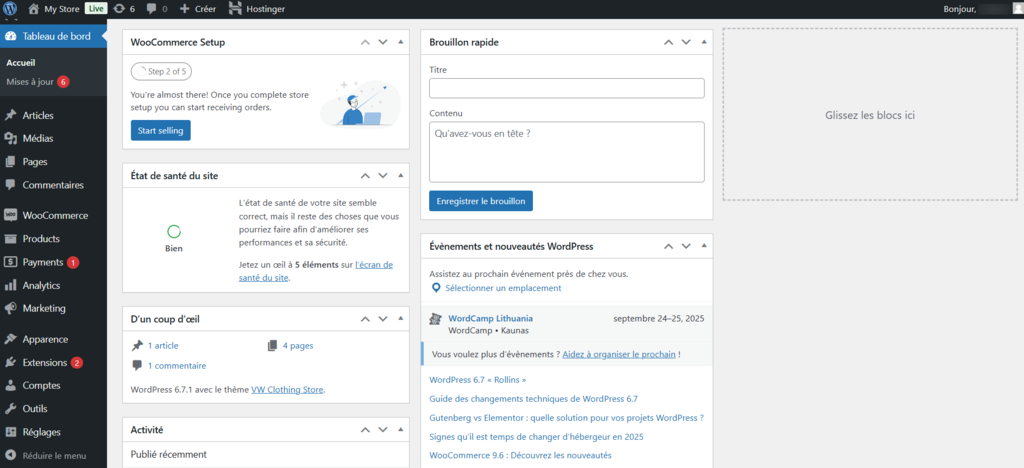Click the Live badge next to My Store

click(96, 9)
